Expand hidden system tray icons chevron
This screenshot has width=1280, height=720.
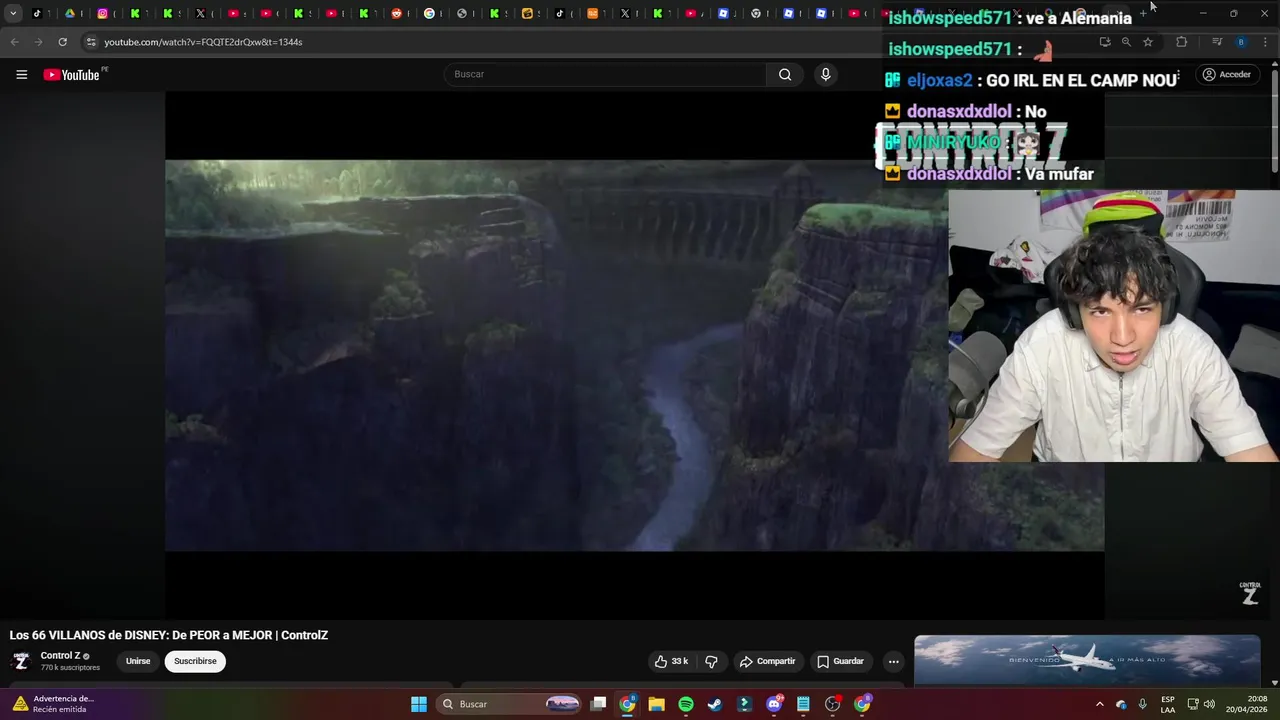pyautogui.click(x=1100, y=704)
